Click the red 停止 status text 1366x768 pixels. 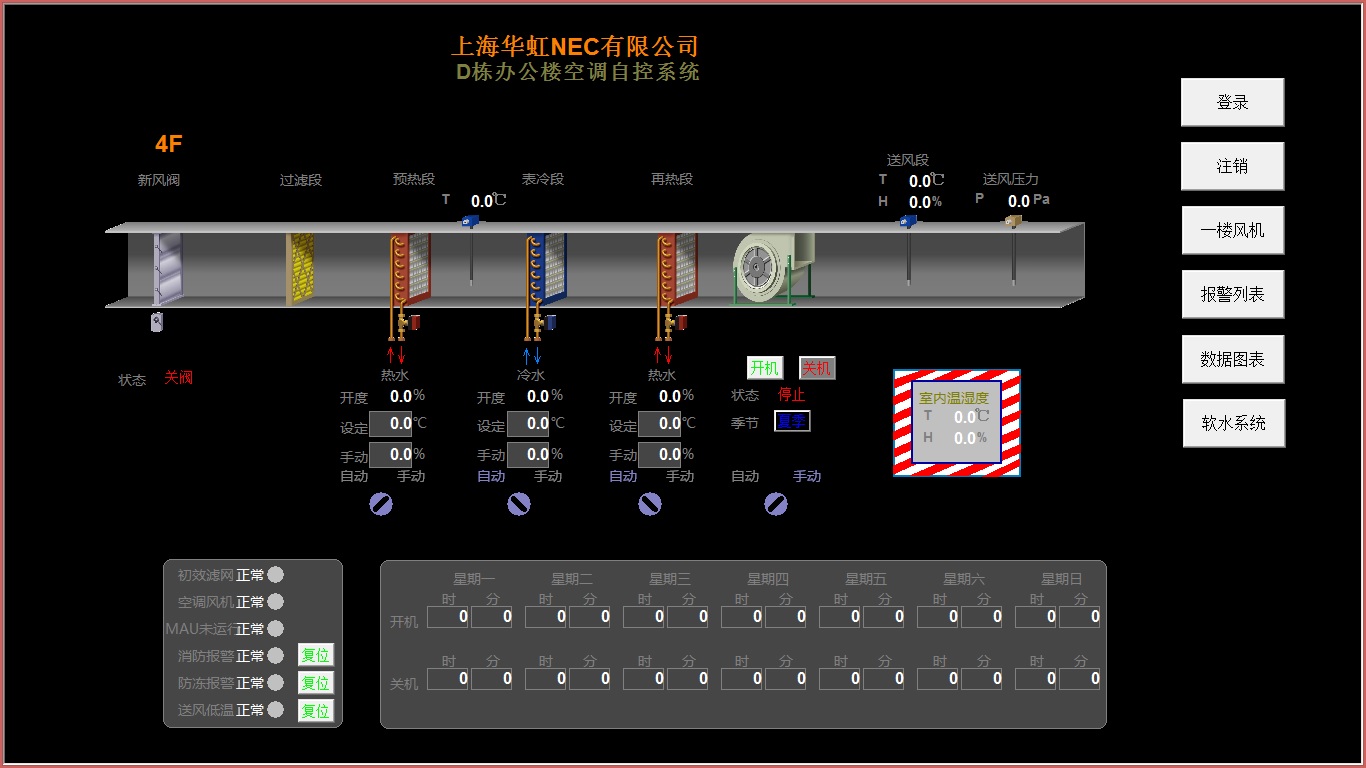coord(792,395)
